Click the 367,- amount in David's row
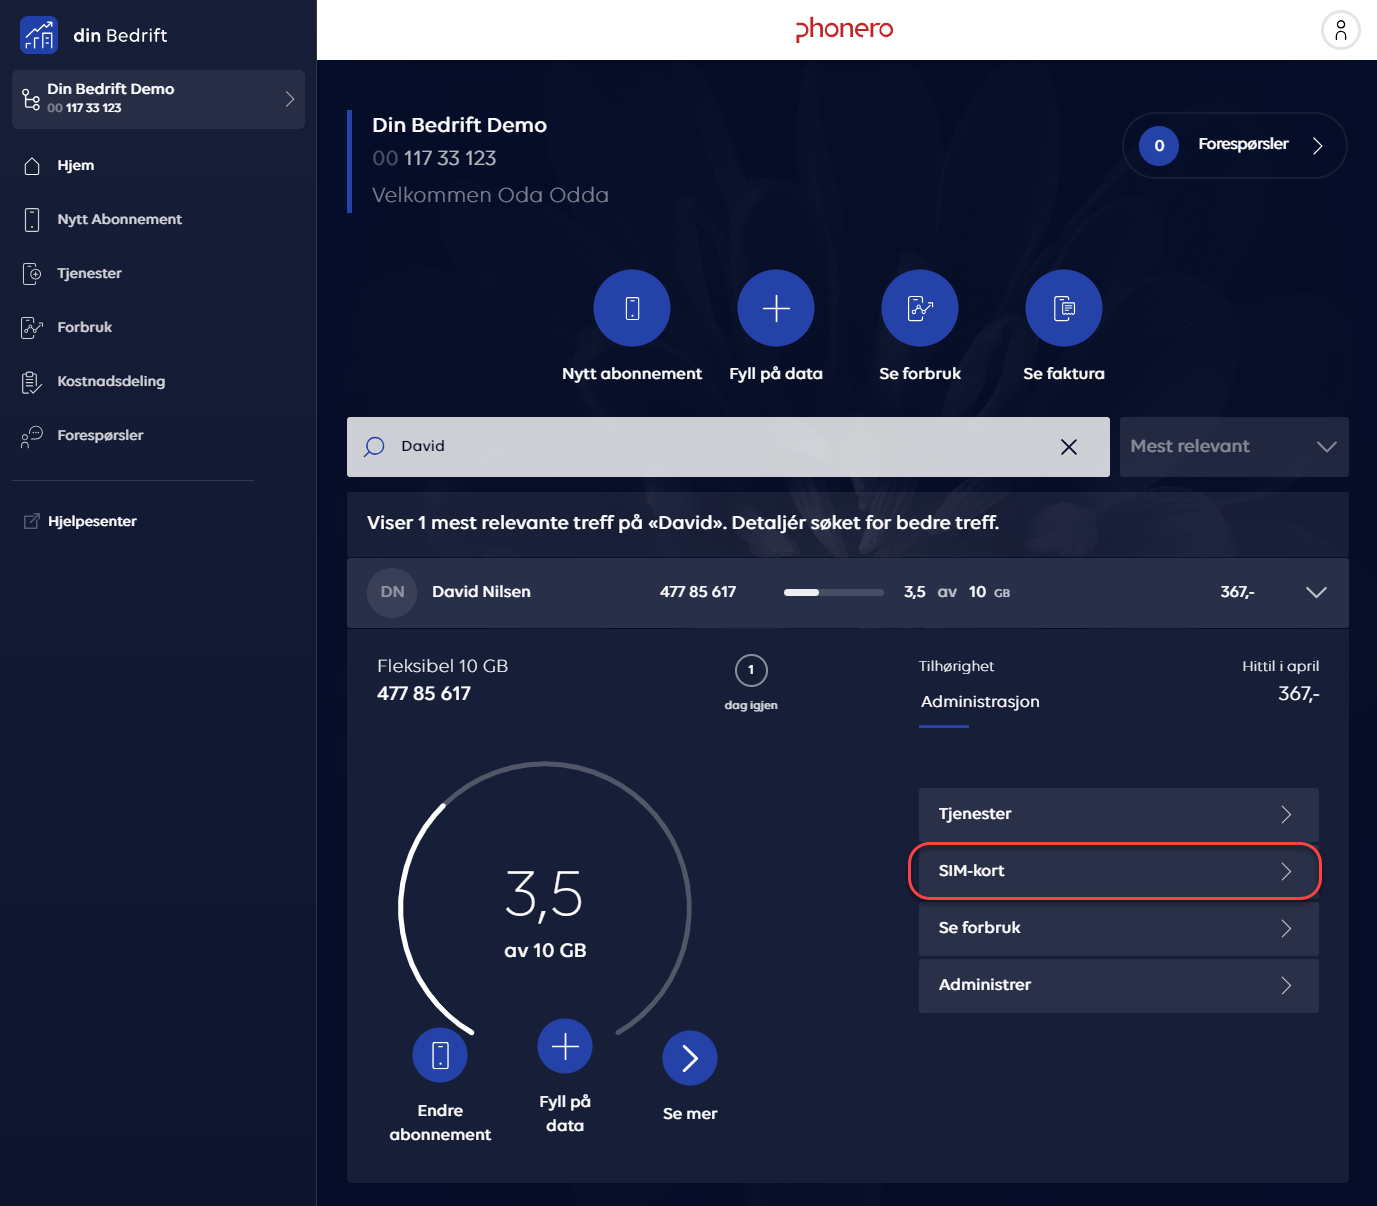Viewport: 1377px width, 1206px height. coord(1237,592)
